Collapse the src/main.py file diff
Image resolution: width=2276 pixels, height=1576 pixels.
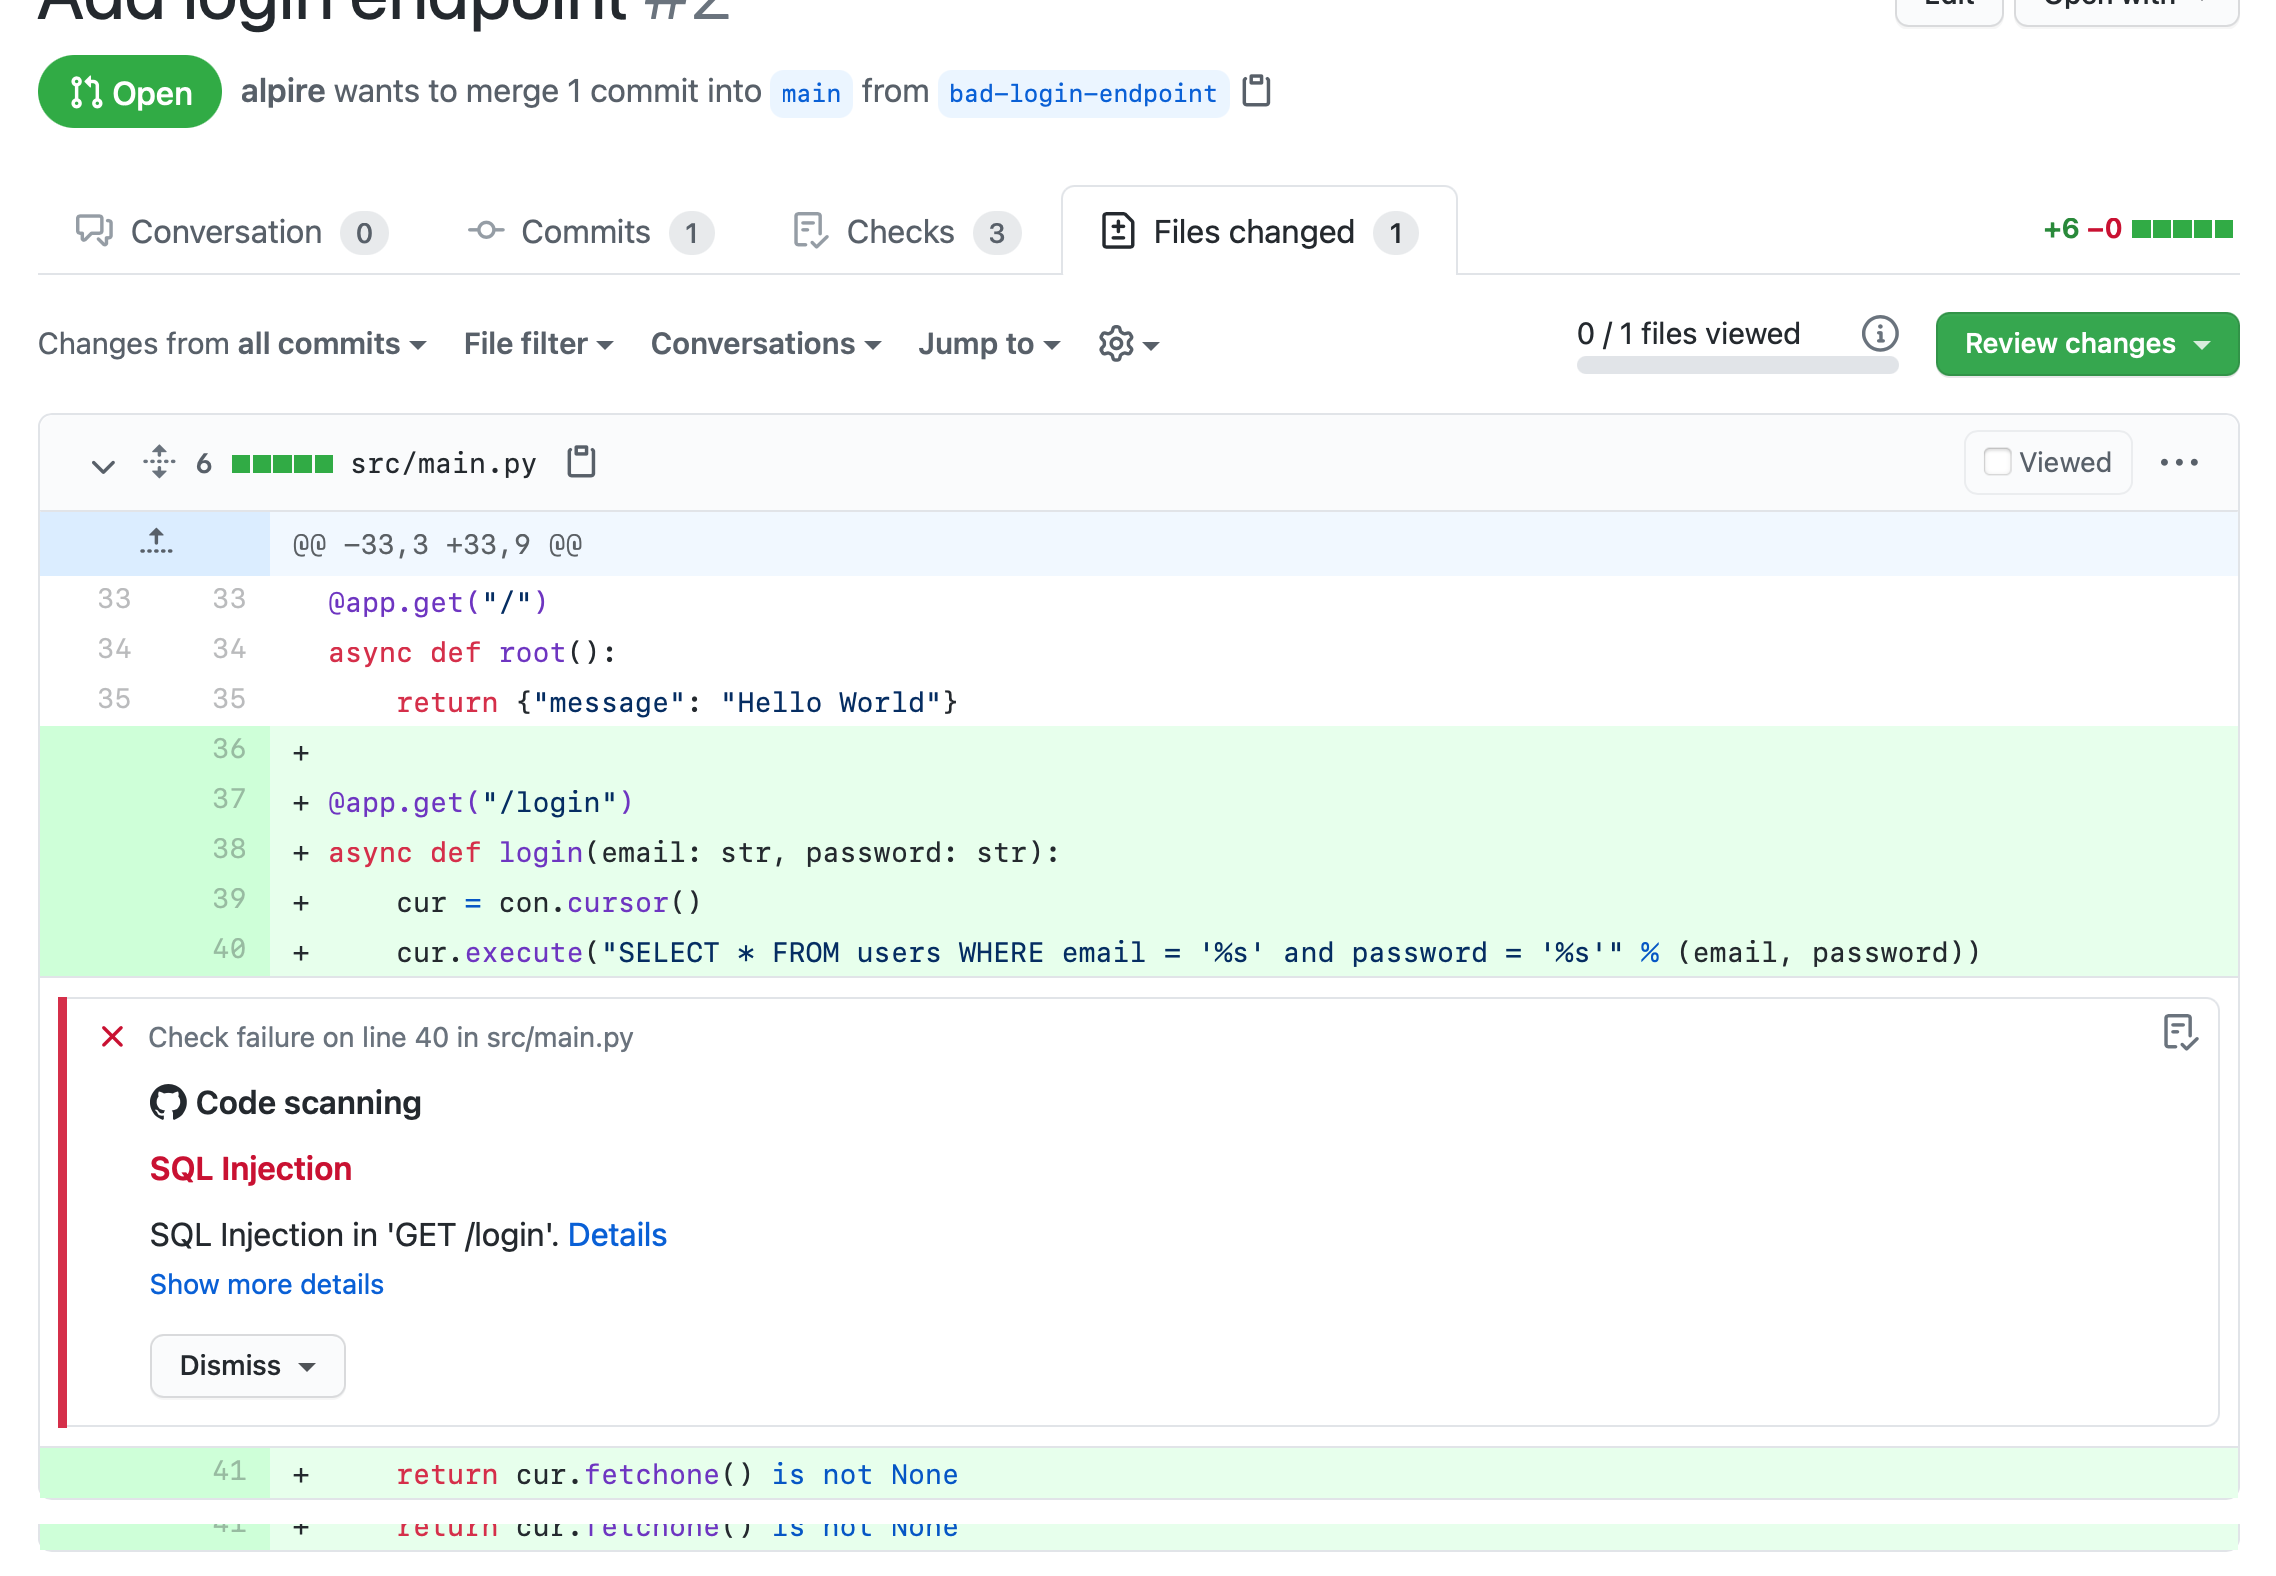[103, 465]
